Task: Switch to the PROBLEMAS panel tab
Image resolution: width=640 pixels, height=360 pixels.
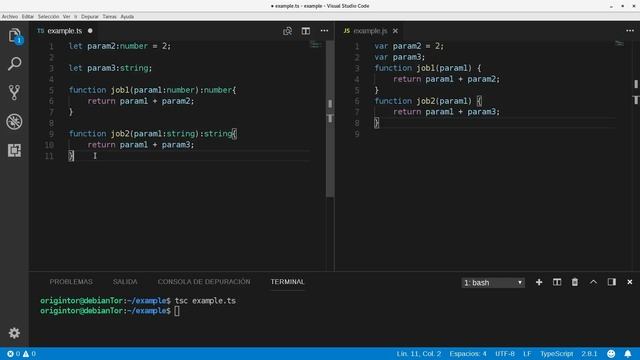Action: (x=71, y=282)
